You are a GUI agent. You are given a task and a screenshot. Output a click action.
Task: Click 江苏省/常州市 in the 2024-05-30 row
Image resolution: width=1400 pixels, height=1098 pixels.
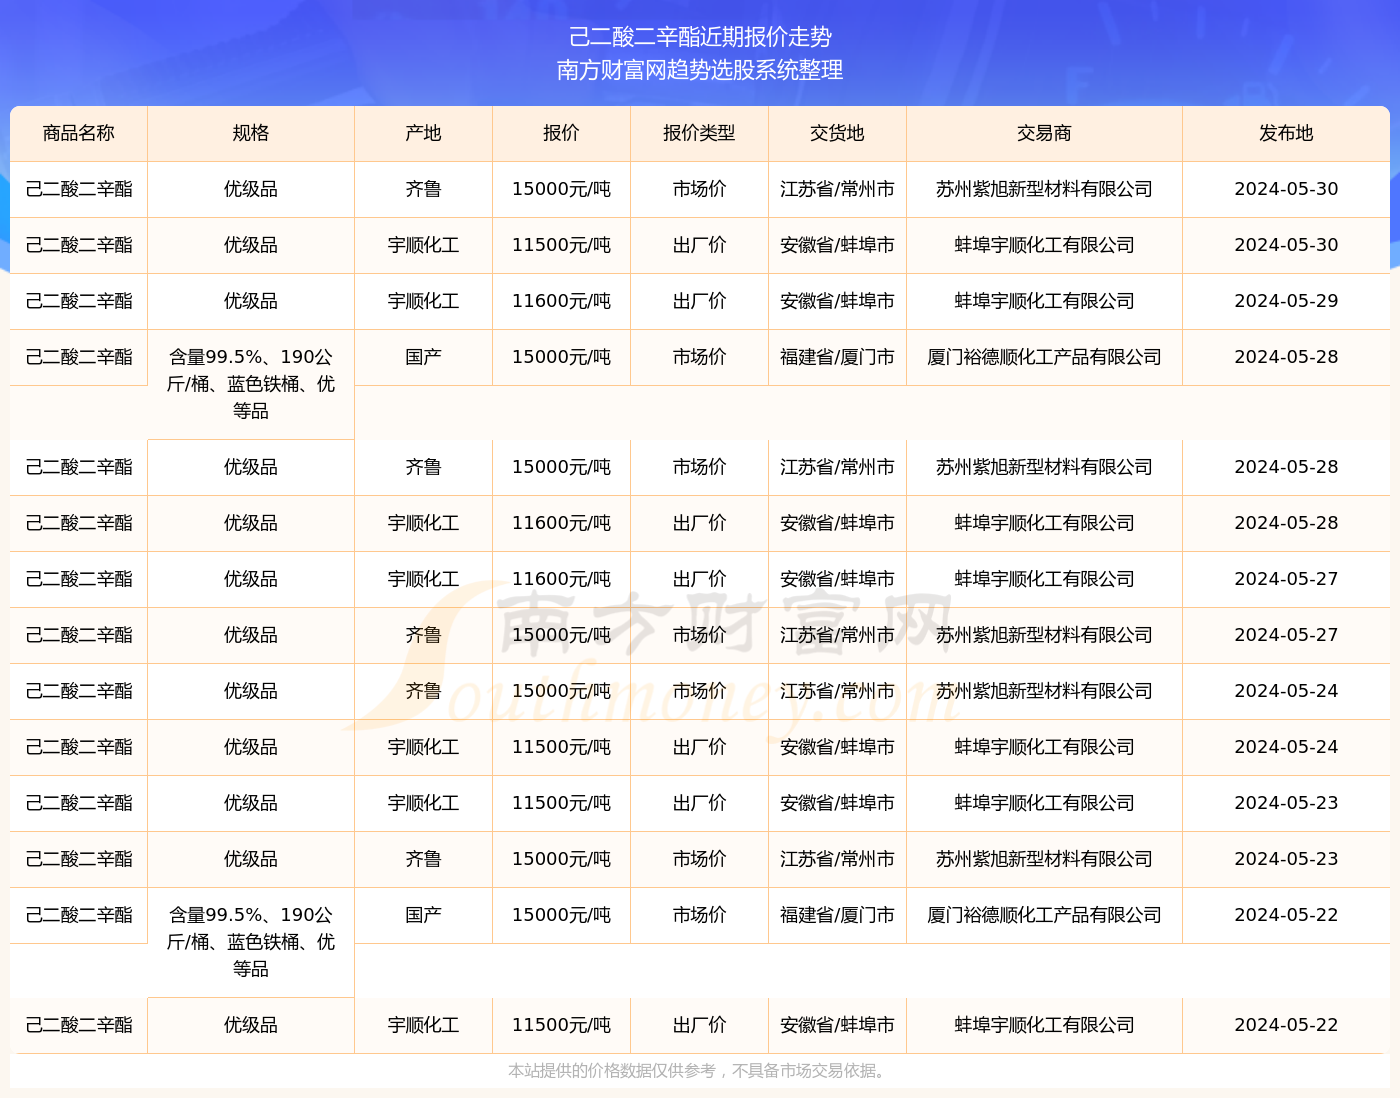[x=837, y=189]
